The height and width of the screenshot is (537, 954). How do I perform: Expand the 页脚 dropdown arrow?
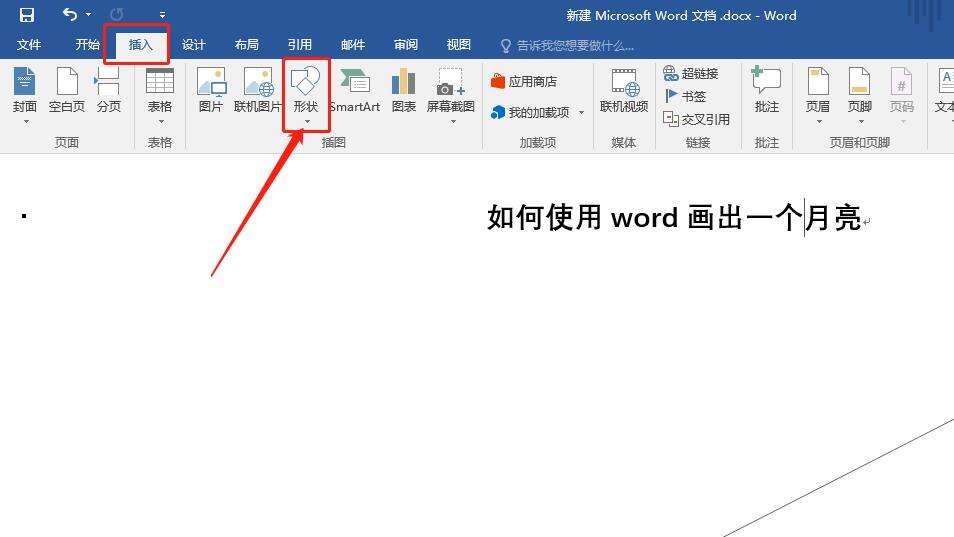[861, 122]
